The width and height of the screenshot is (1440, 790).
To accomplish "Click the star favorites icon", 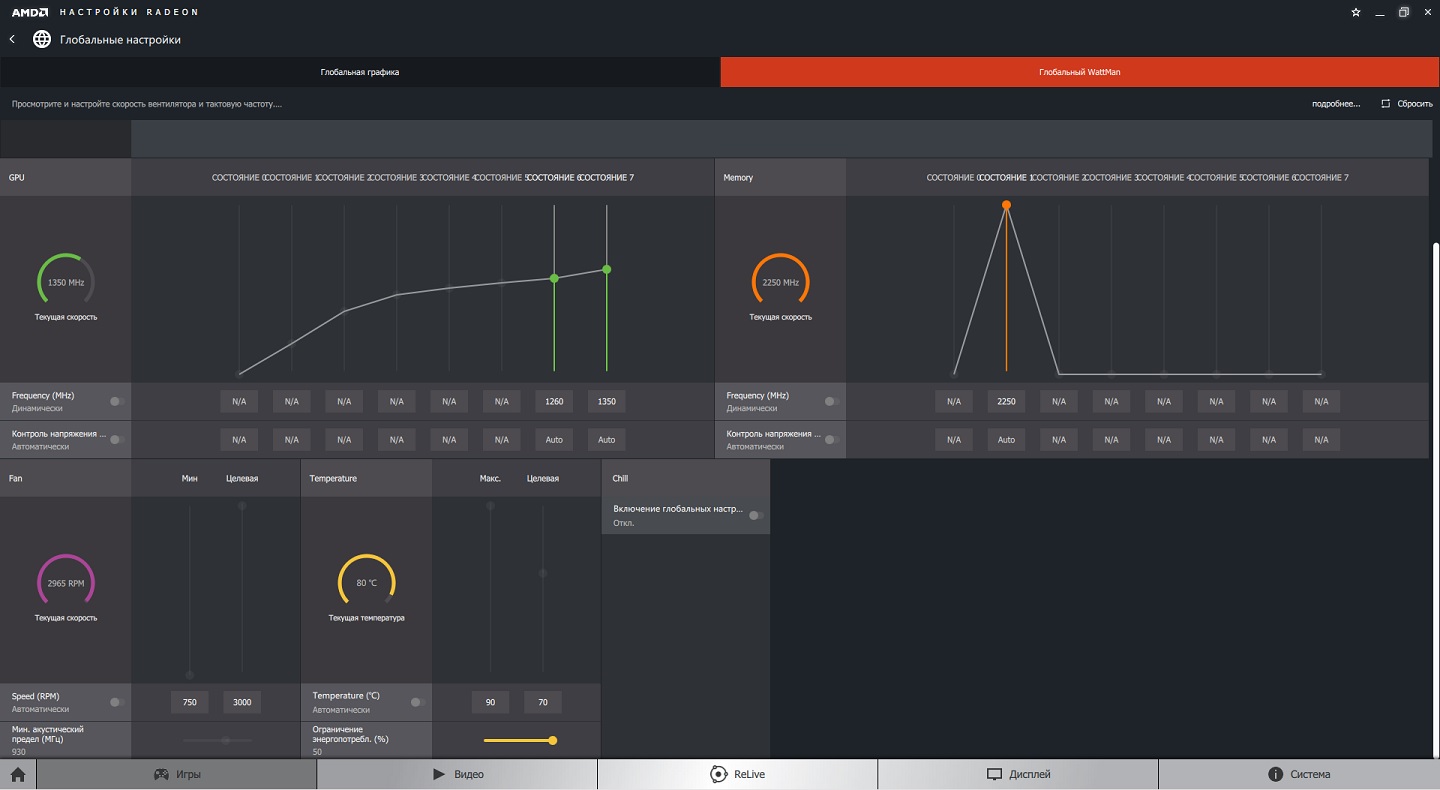I will 1356,12.
